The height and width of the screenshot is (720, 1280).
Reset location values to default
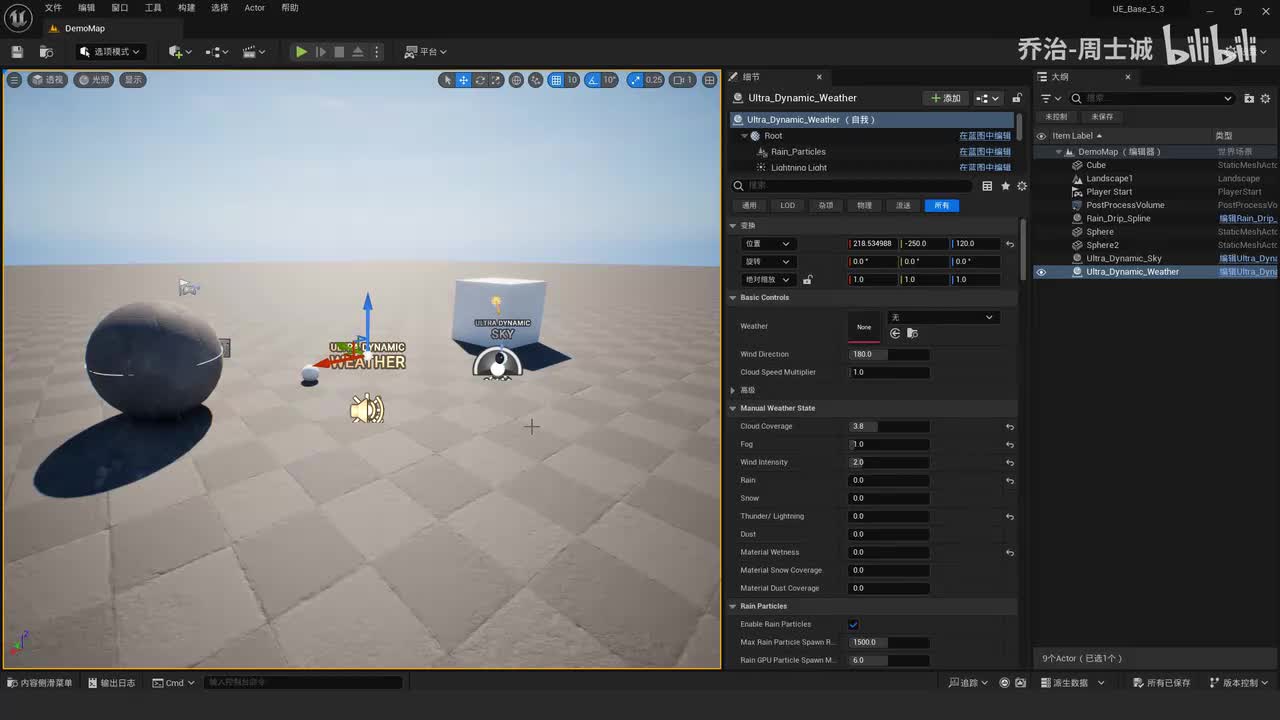1010,244
